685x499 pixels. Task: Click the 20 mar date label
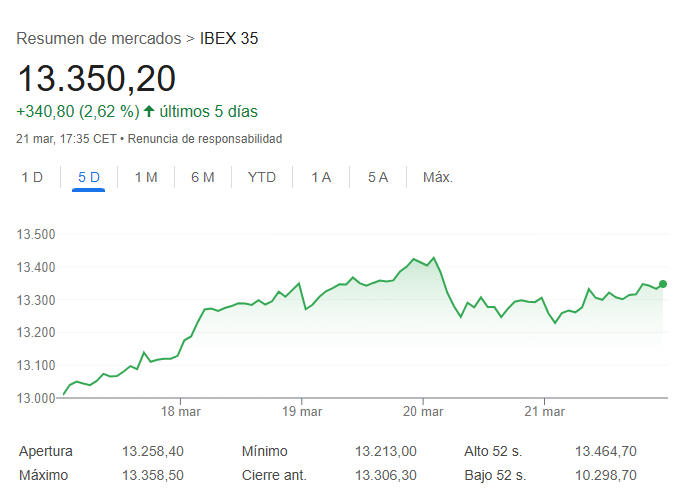coord(423,411)
